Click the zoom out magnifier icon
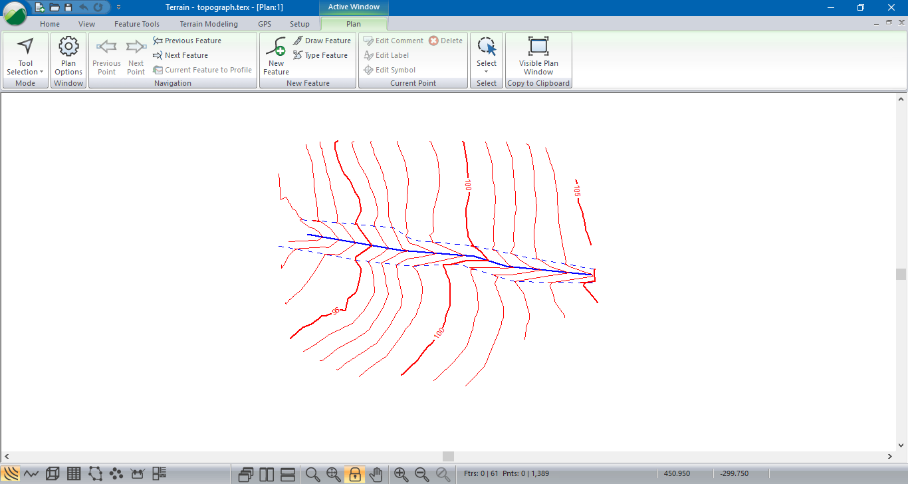 pyautogui.click(x=422, y=474)
